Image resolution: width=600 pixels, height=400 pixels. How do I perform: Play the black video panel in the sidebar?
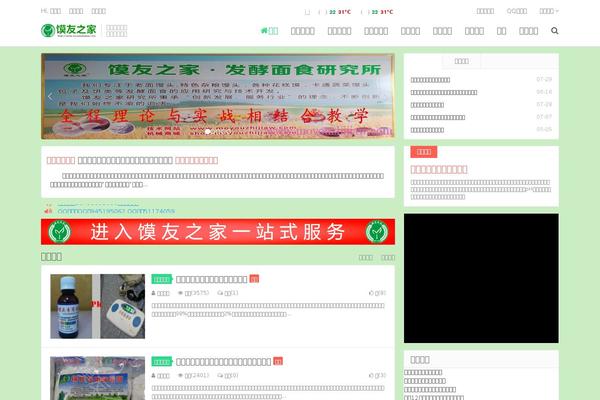pos(481,278)
